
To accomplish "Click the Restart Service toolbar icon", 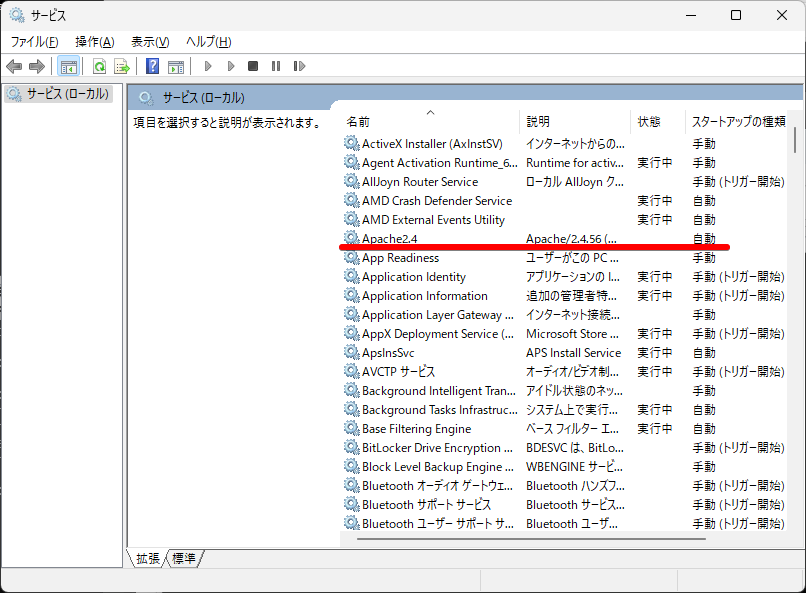I will (x=299, y=66).
